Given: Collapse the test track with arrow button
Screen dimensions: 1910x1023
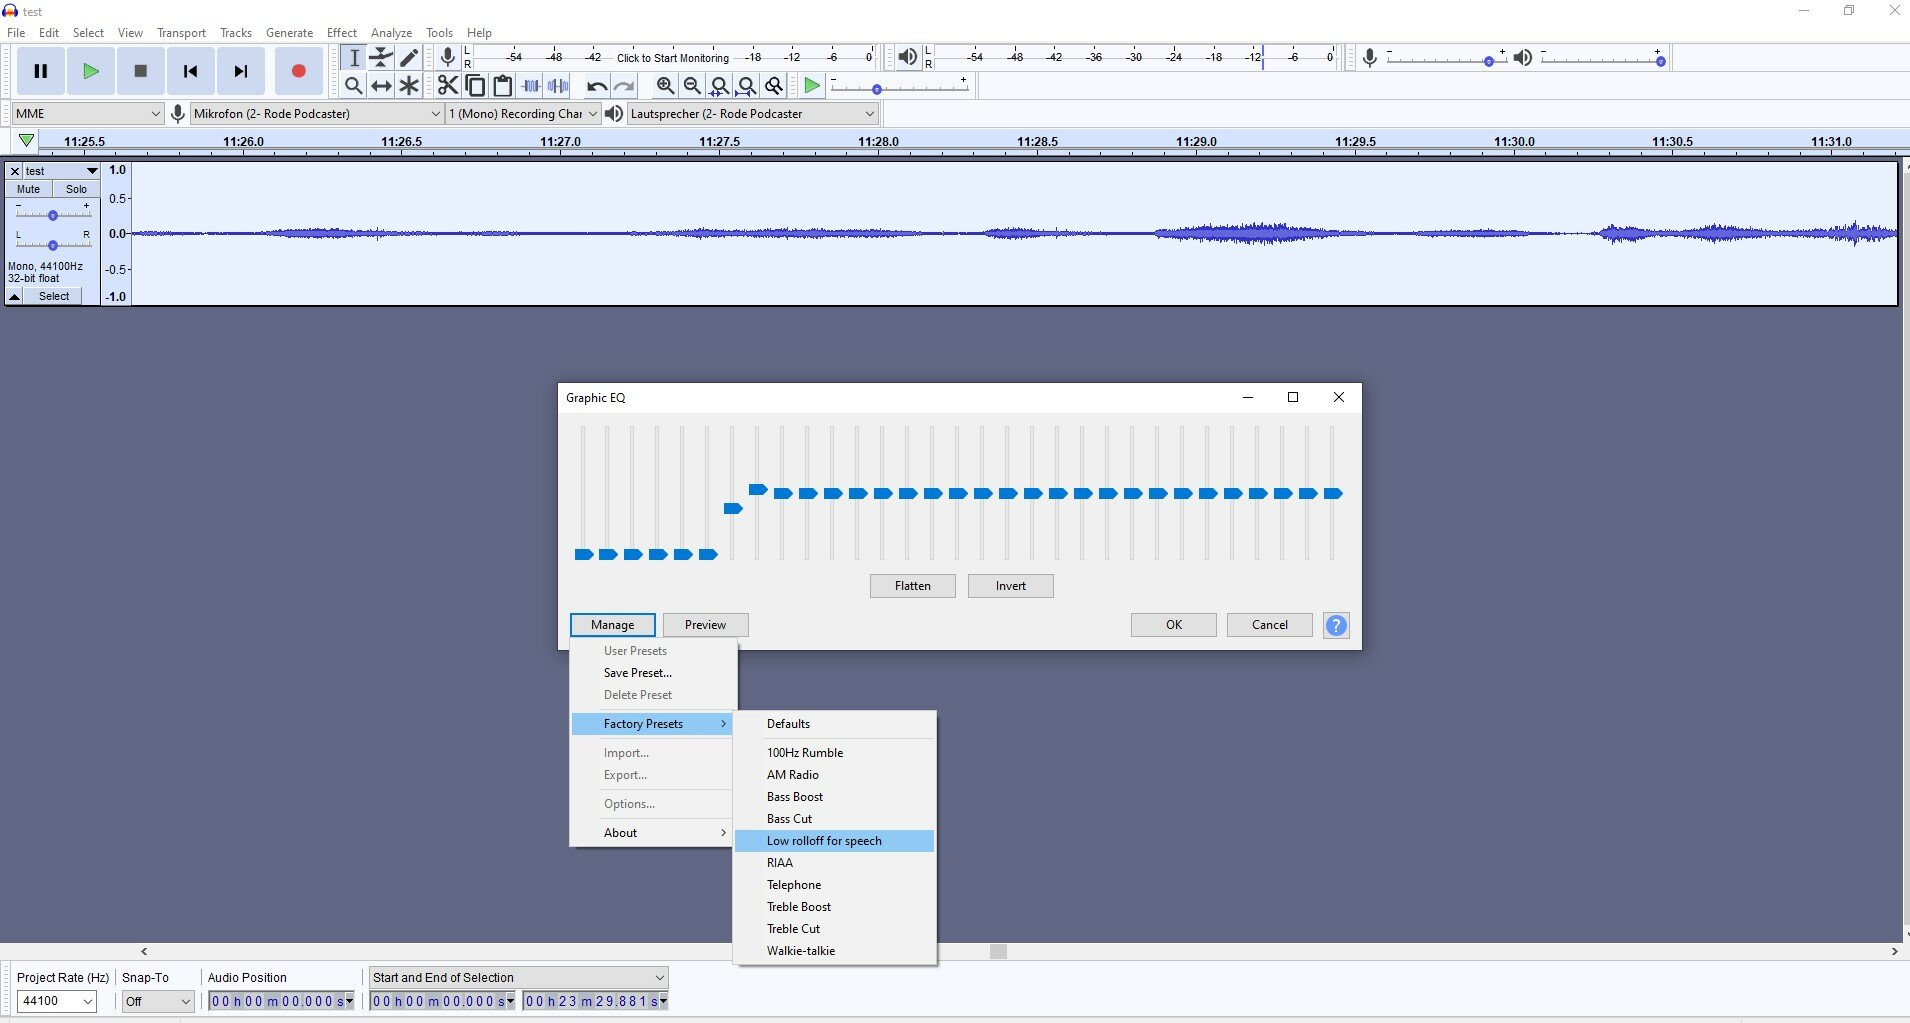Looking at the screenshot, I should pos(15,297).
